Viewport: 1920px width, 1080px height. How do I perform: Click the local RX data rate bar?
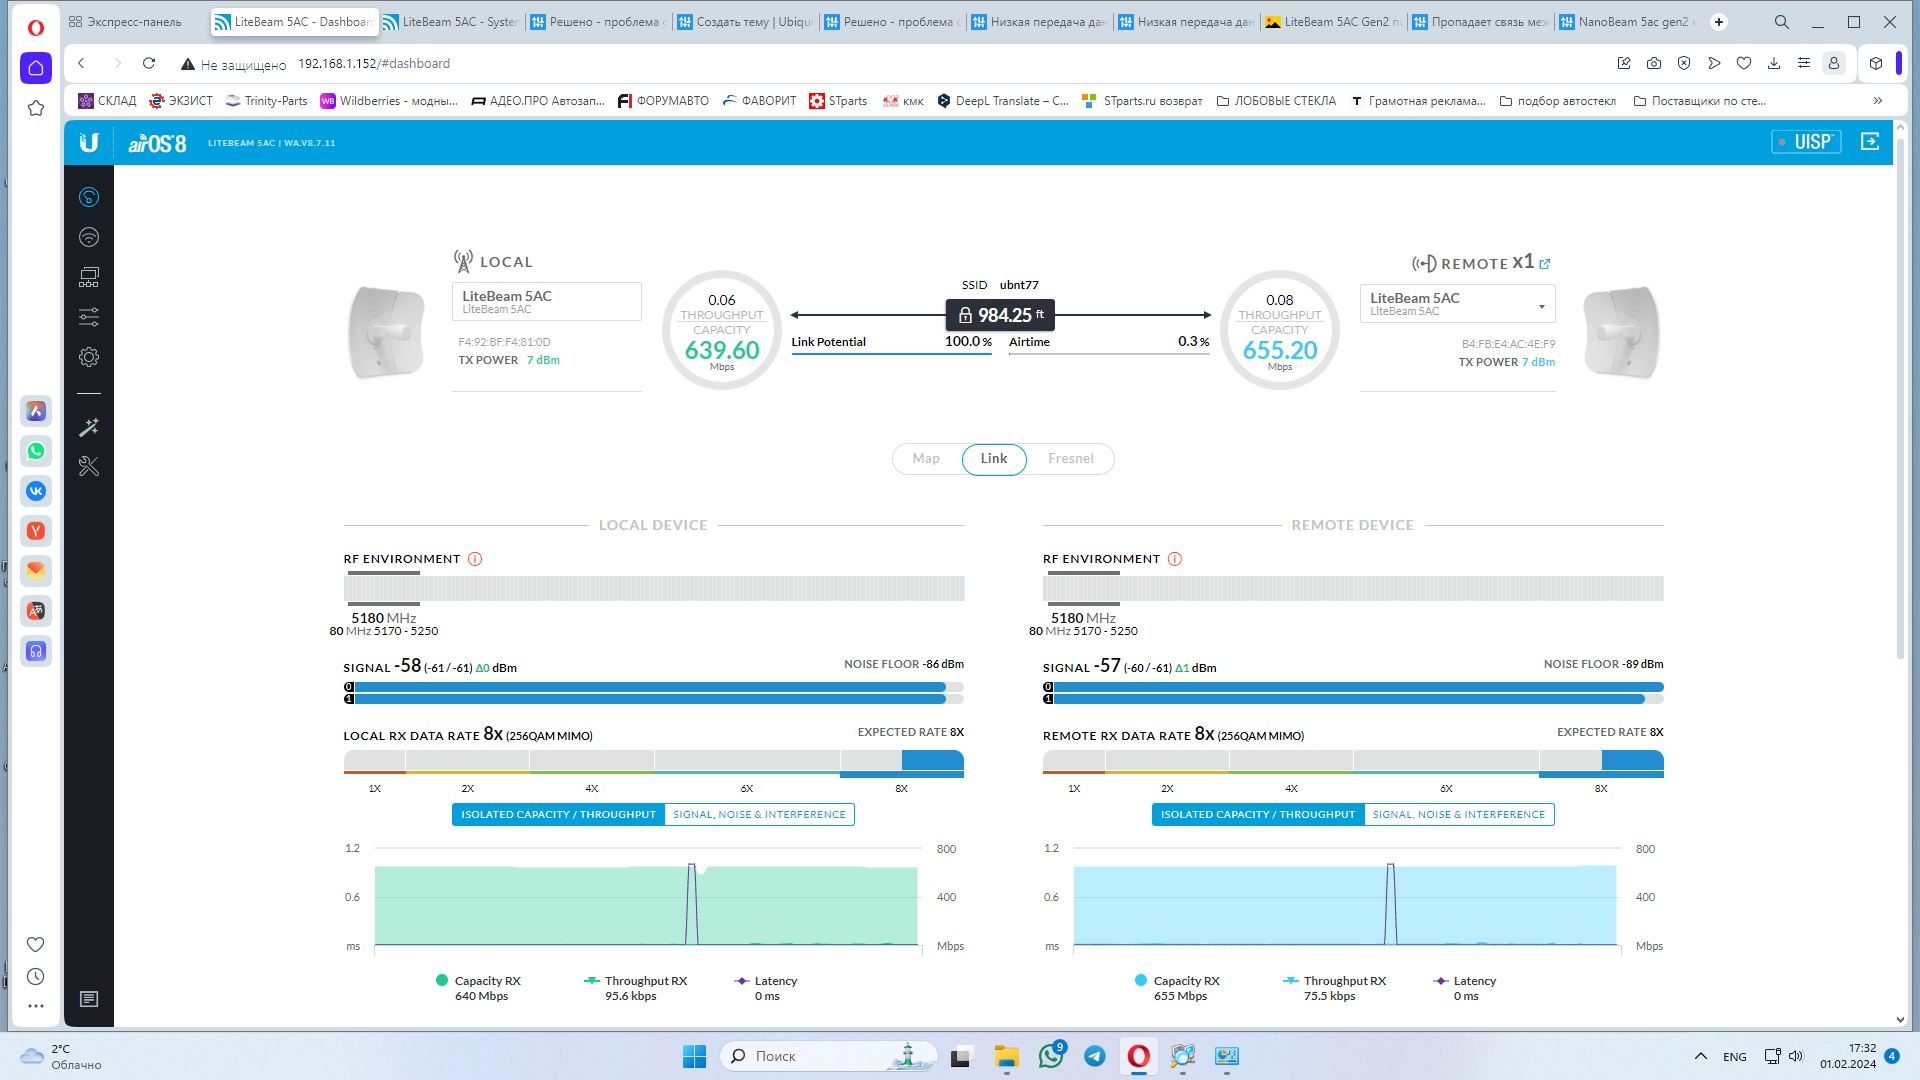[654, 762]
